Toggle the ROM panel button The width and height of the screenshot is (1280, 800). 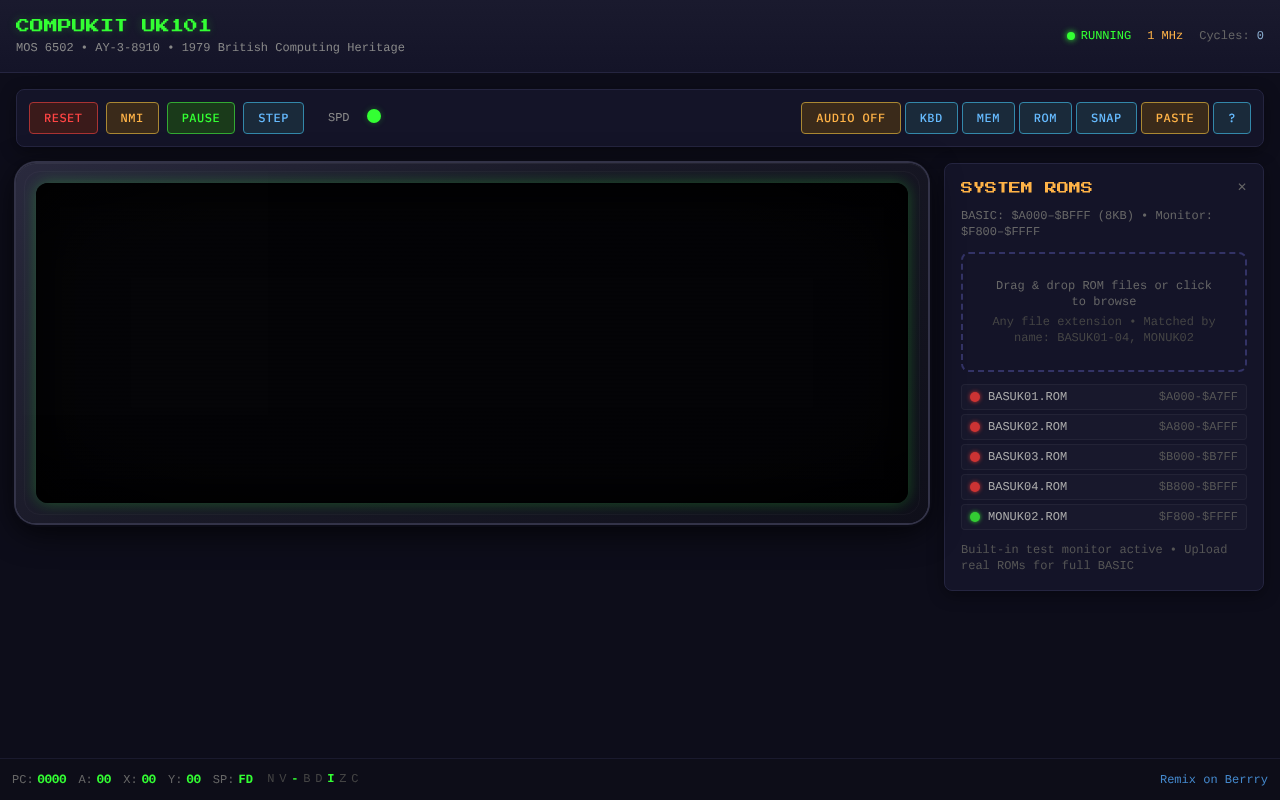pos(1045,118)
